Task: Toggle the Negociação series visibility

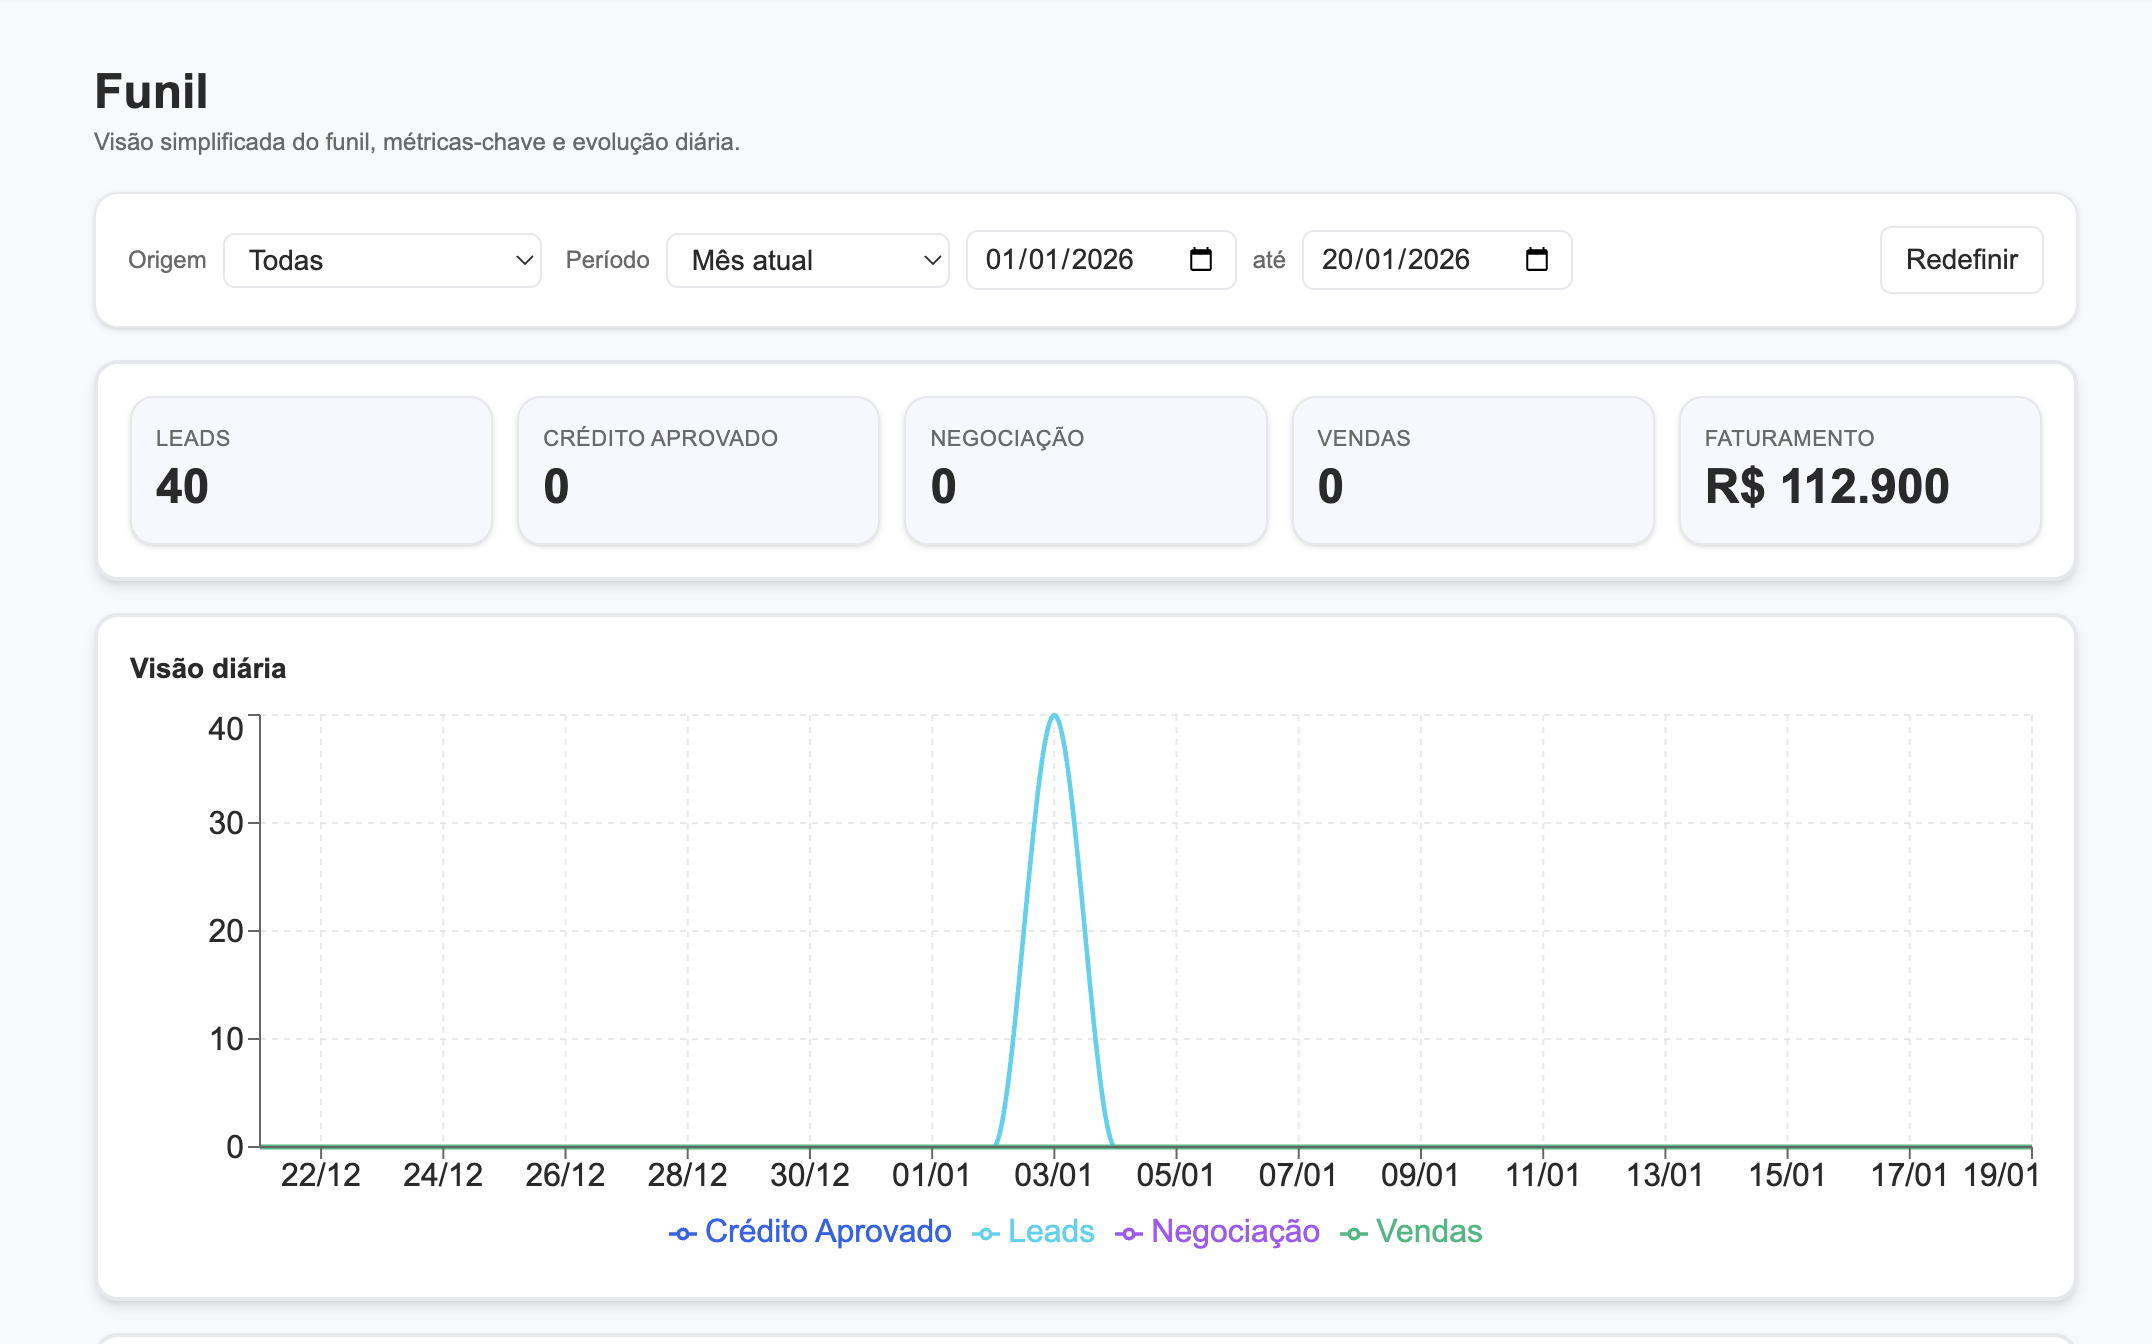Action: coord(1235,1232)
